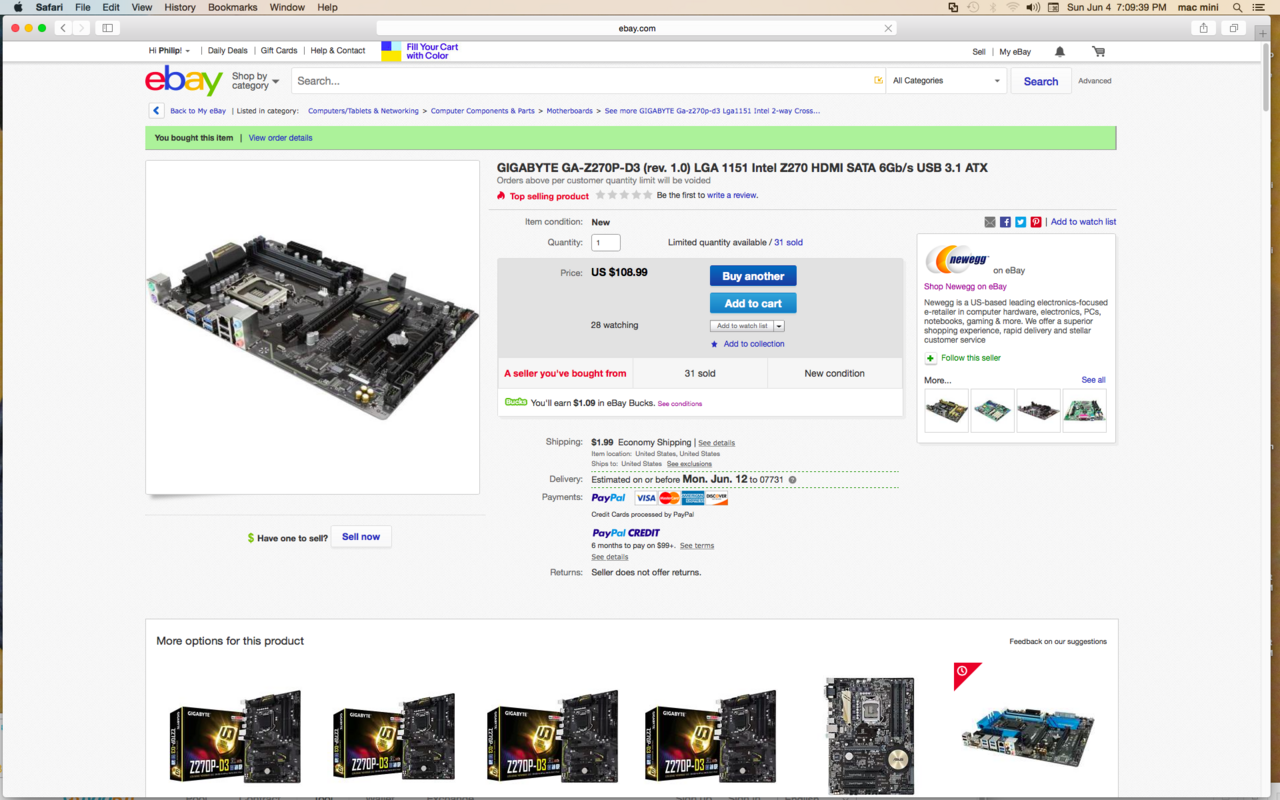Viewport: 1280px width, 800px height.
Task: Share the listing on Facebook
Action: tap(1005, 222)
